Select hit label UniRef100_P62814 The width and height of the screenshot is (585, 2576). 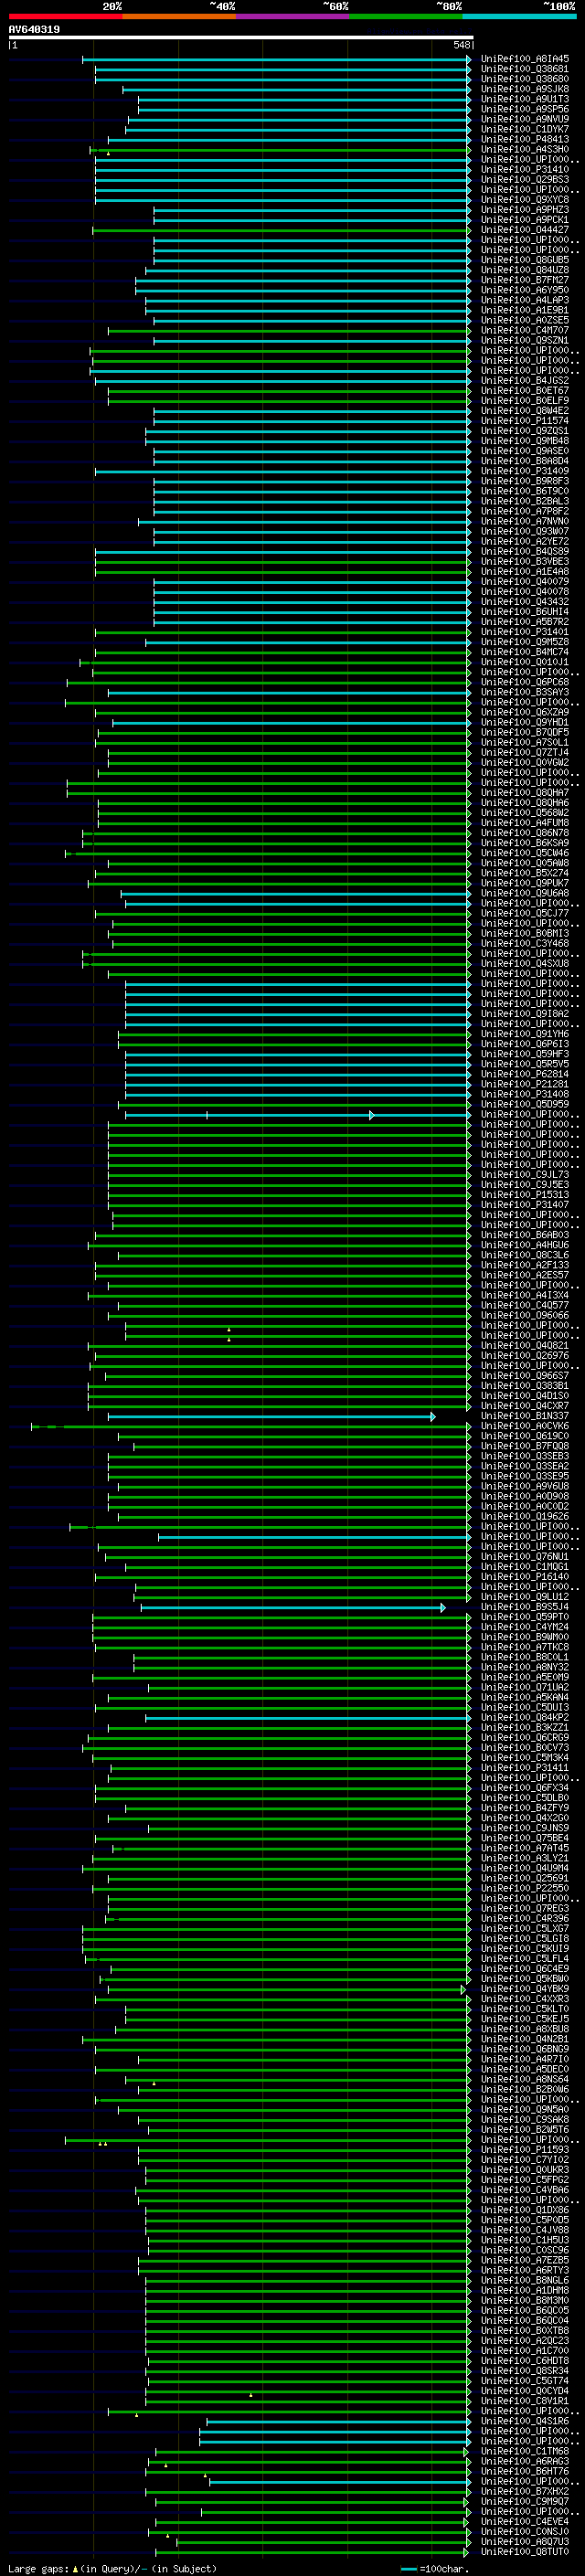point(525,1074)
